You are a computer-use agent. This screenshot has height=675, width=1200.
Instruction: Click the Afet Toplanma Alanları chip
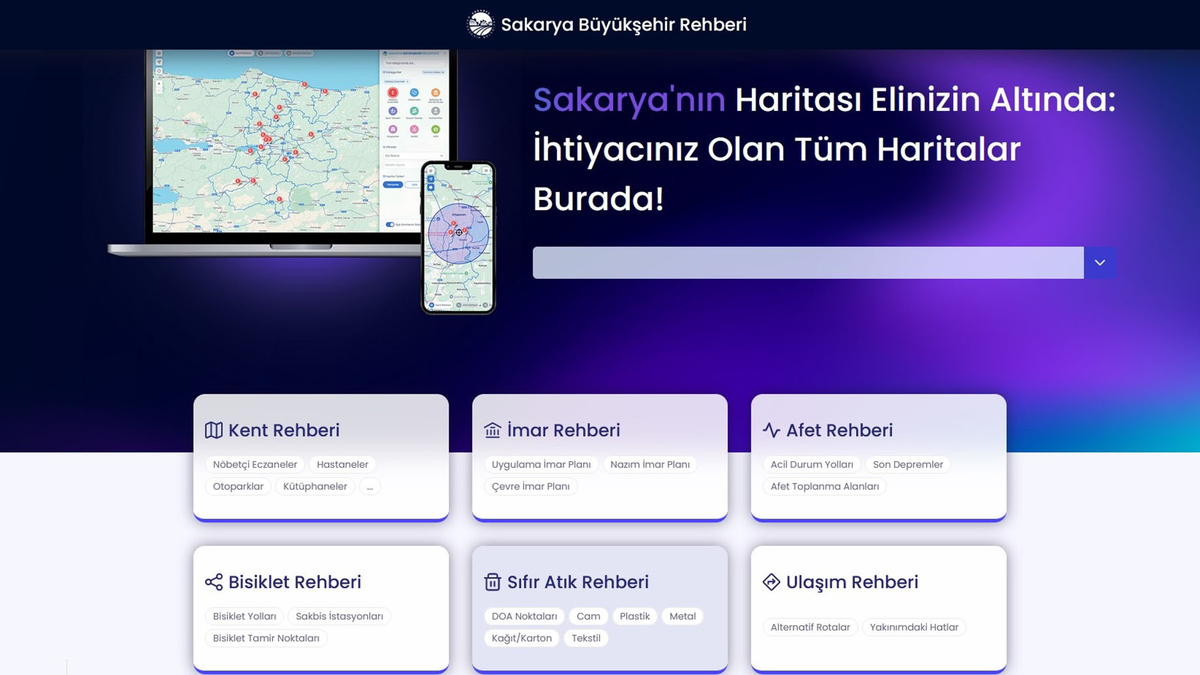(x=824, y=486)
